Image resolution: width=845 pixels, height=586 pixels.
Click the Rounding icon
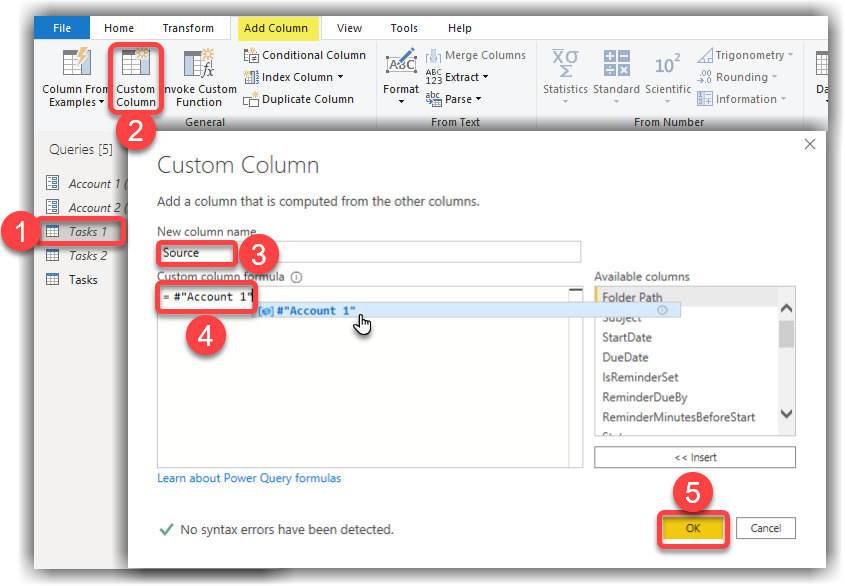[x=705, y=77]
